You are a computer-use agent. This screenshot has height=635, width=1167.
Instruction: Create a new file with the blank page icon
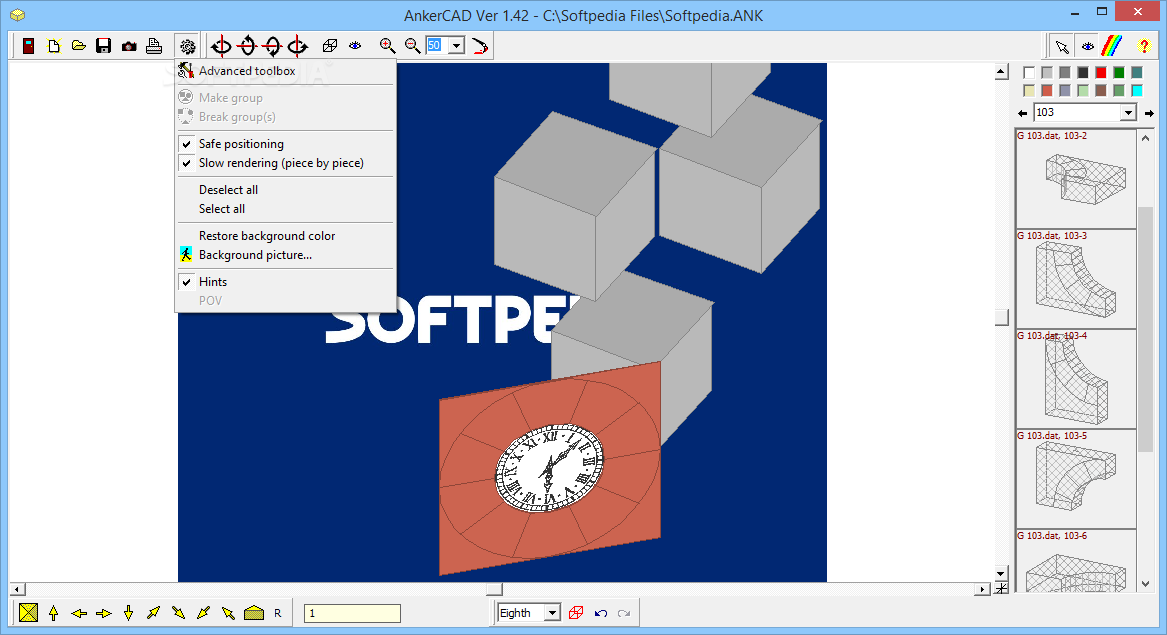click(54, 46)
